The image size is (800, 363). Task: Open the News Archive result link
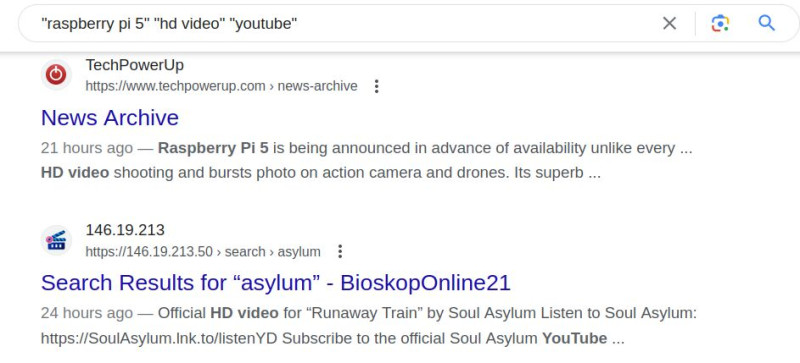pyautogui.click(x=110, y=118)
